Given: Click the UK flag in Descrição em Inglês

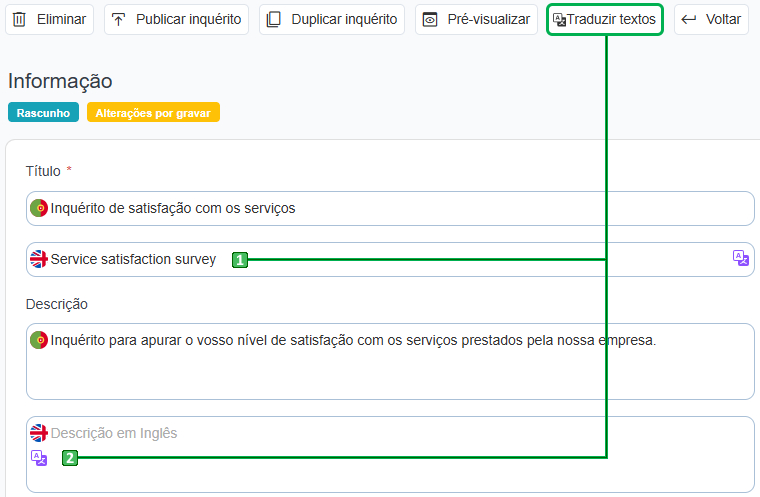Looking at the screenshot, I should pos(39,433).
